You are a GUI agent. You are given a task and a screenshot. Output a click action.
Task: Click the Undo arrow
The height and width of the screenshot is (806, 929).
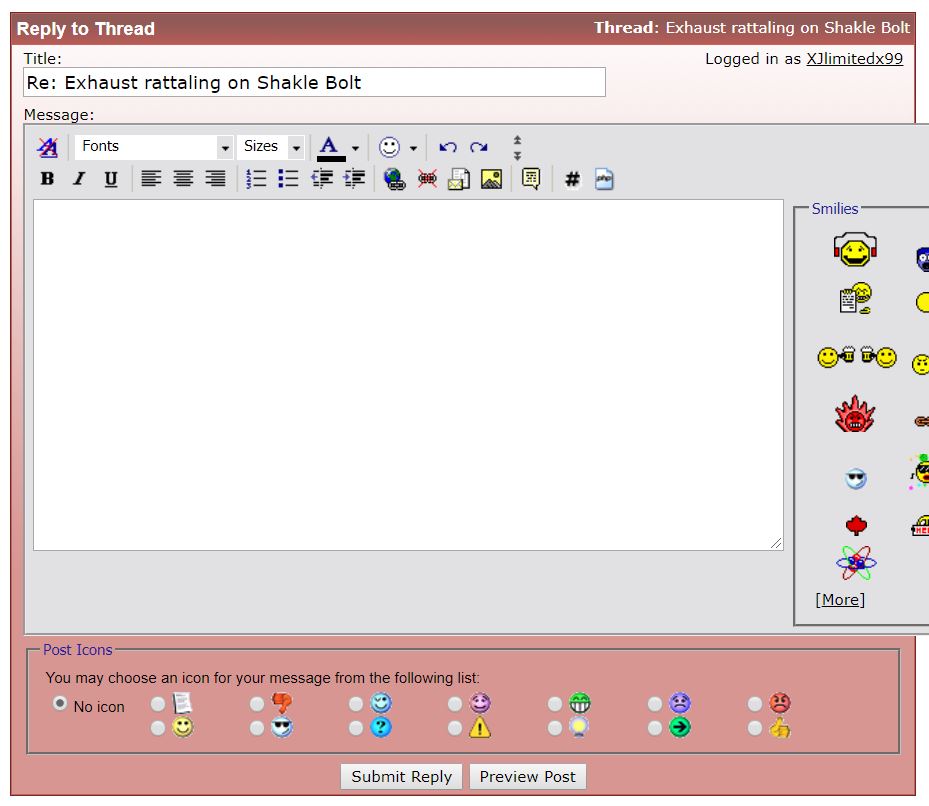[448, 147]
